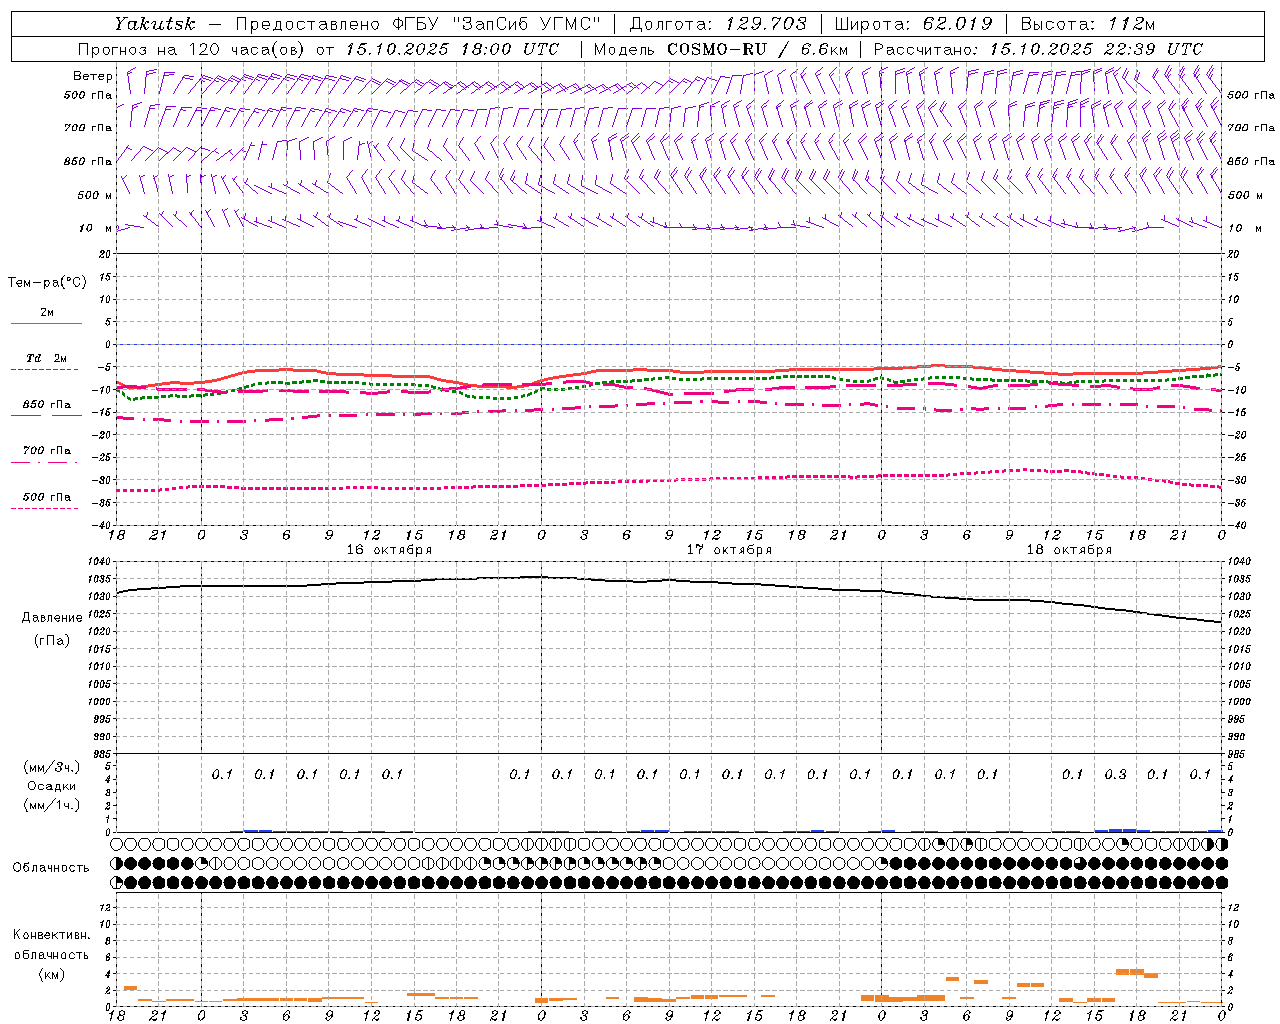Click the Yakutsk station name in header

click(154, 24)
